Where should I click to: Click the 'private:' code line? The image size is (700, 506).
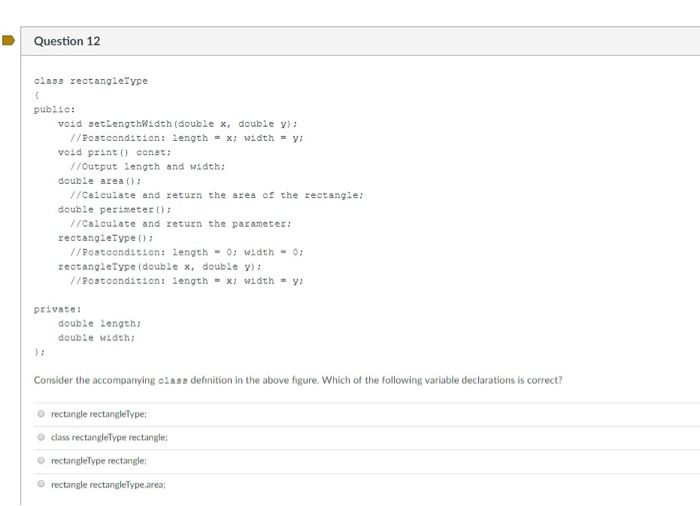coord(58,309)
